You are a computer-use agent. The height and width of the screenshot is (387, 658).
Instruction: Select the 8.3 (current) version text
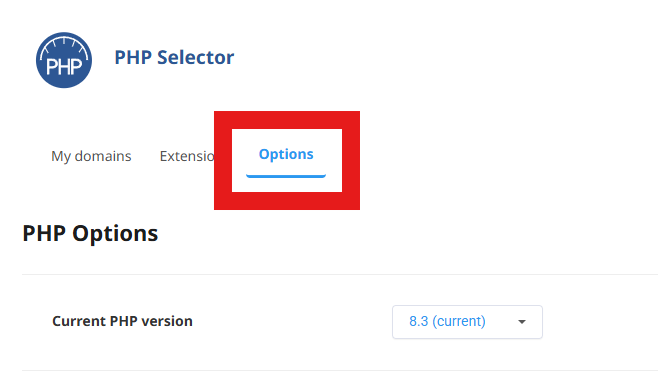(447, 321)
